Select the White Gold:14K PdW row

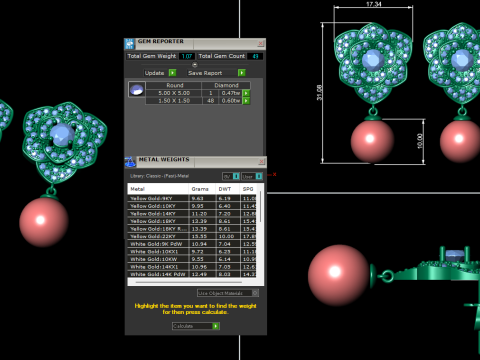tap(192, 274)
